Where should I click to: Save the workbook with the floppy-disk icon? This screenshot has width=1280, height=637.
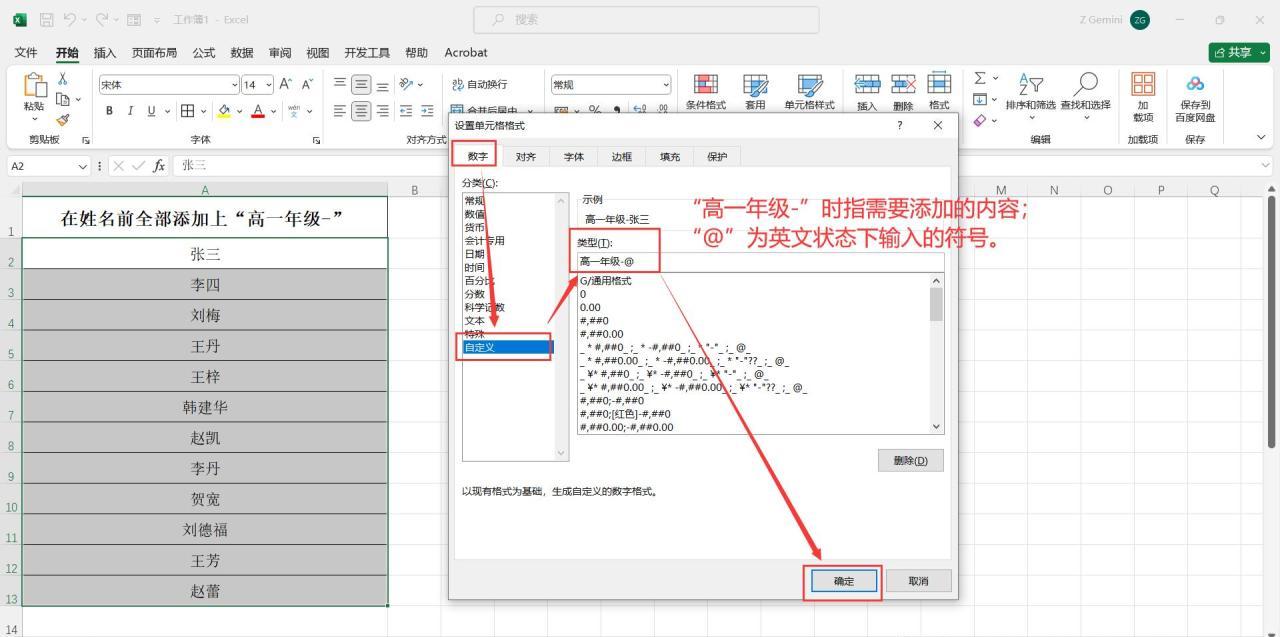point(45,20)
